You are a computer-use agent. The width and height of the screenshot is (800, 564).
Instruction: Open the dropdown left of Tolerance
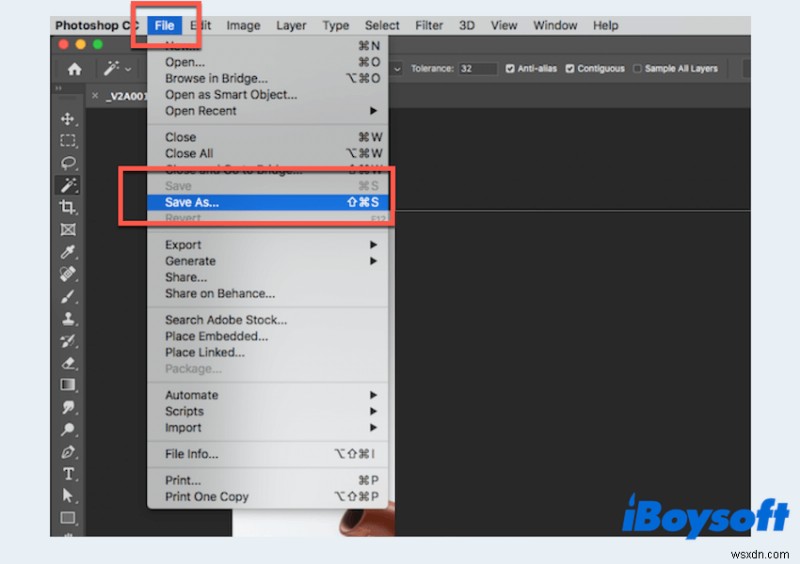(x=396, y=68)
